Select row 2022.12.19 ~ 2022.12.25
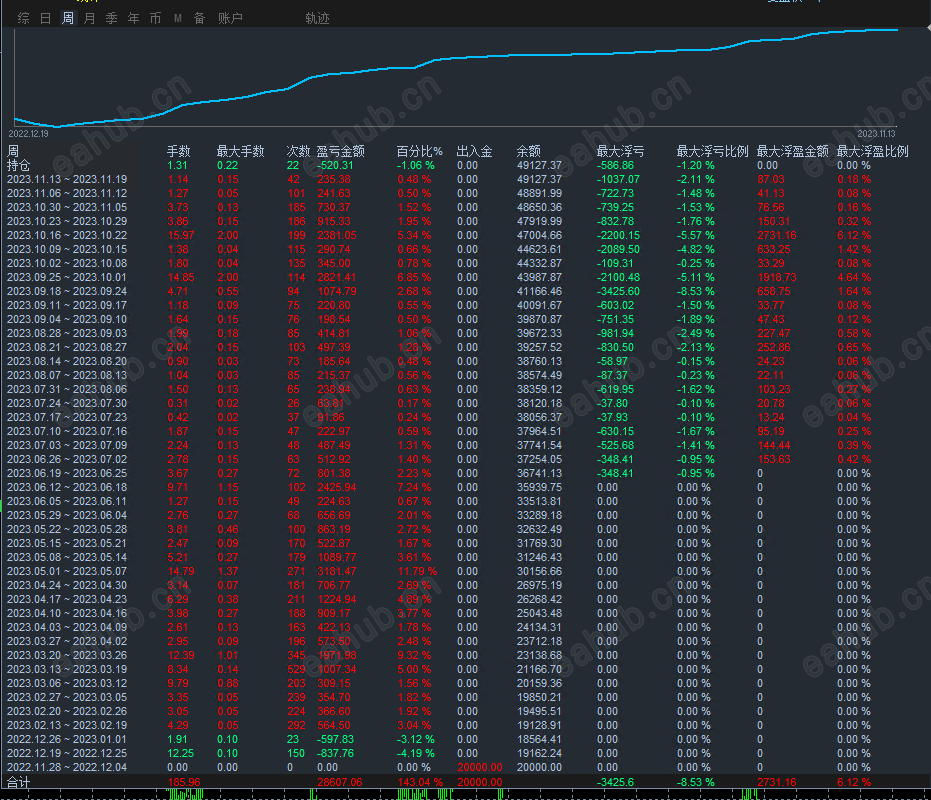This screenshot has height=800, width=931. point(466,753)
